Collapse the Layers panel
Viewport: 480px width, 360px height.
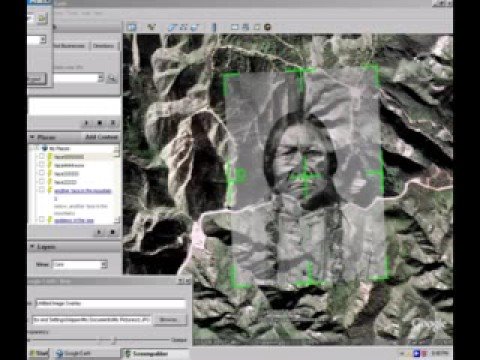(x=32, y=246)
